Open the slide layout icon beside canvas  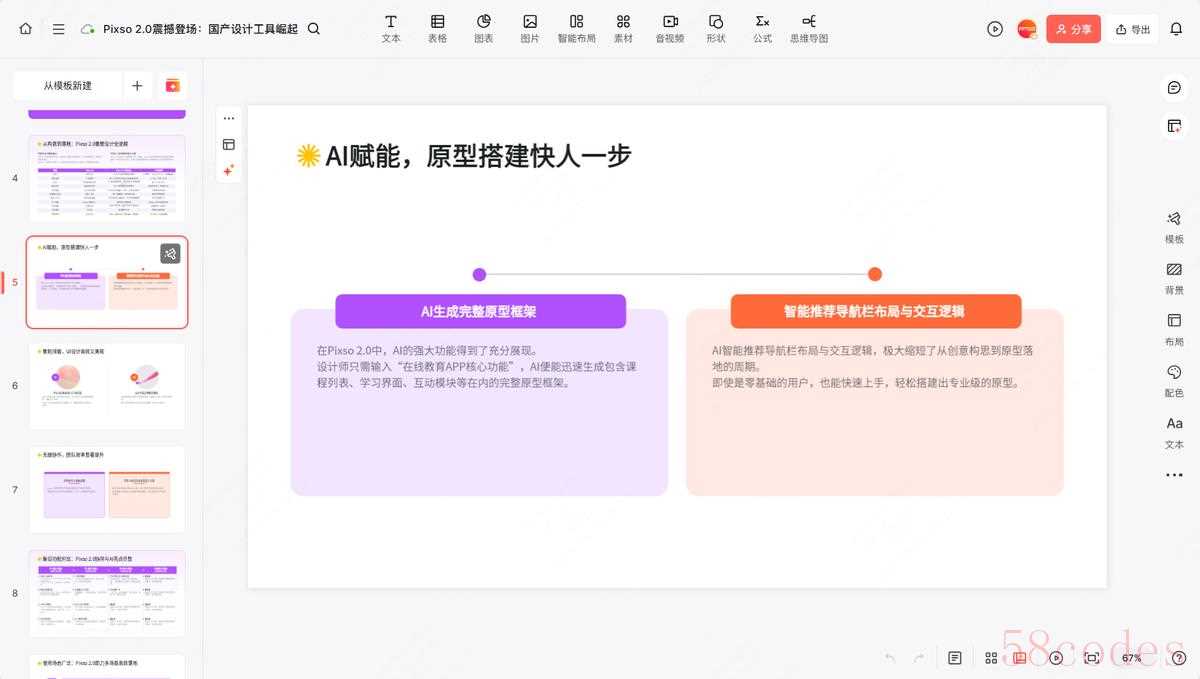coord(229,144)
